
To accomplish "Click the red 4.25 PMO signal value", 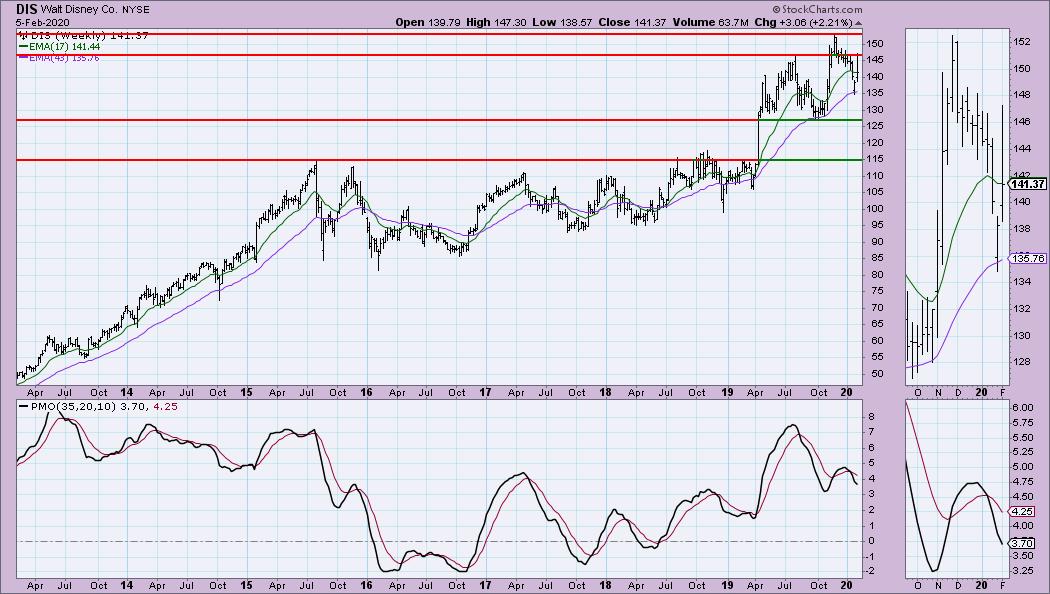I will 165,406.
